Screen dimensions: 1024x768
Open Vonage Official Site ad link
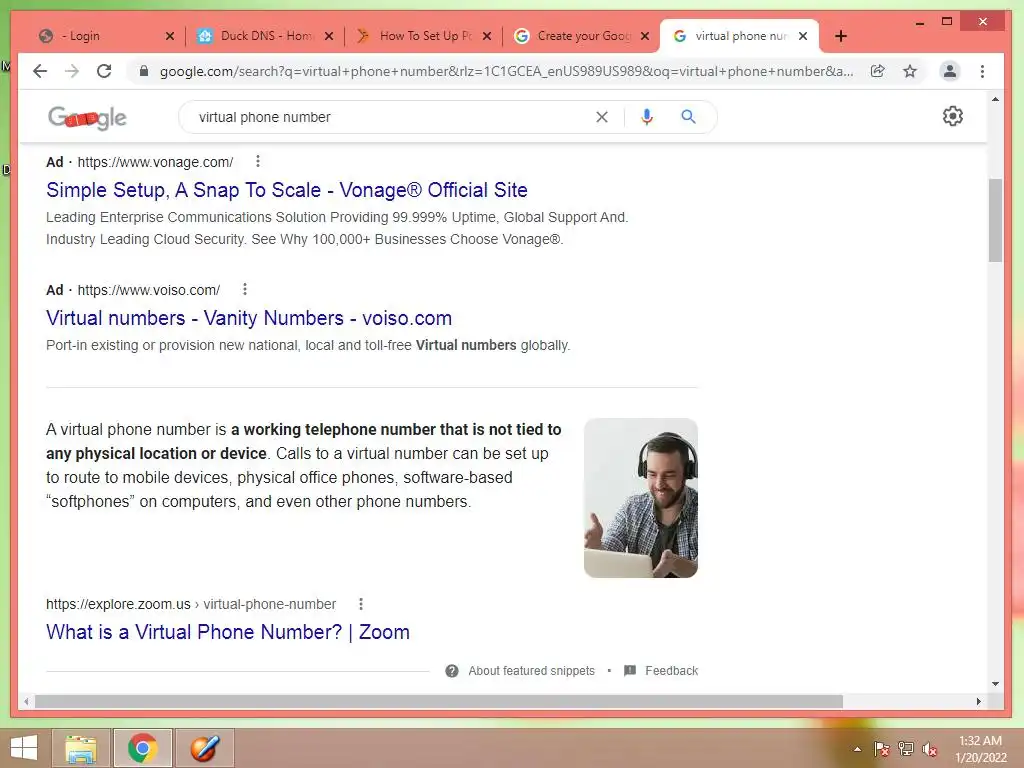(x=287, y=190)
